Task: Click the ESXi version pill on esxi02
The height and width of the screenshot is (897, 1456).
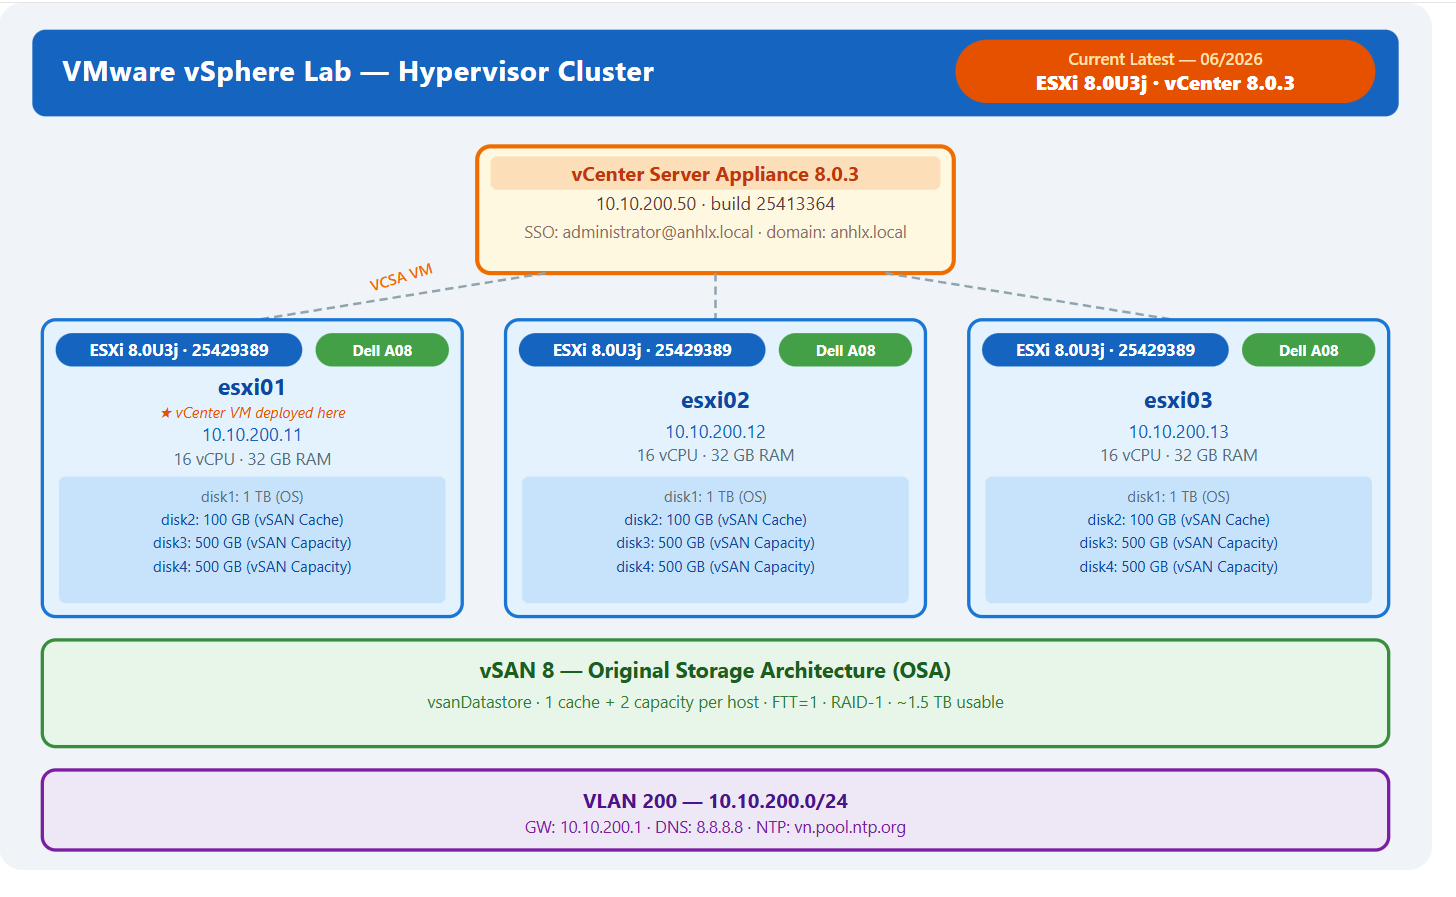Action: (x=642, y=350)
